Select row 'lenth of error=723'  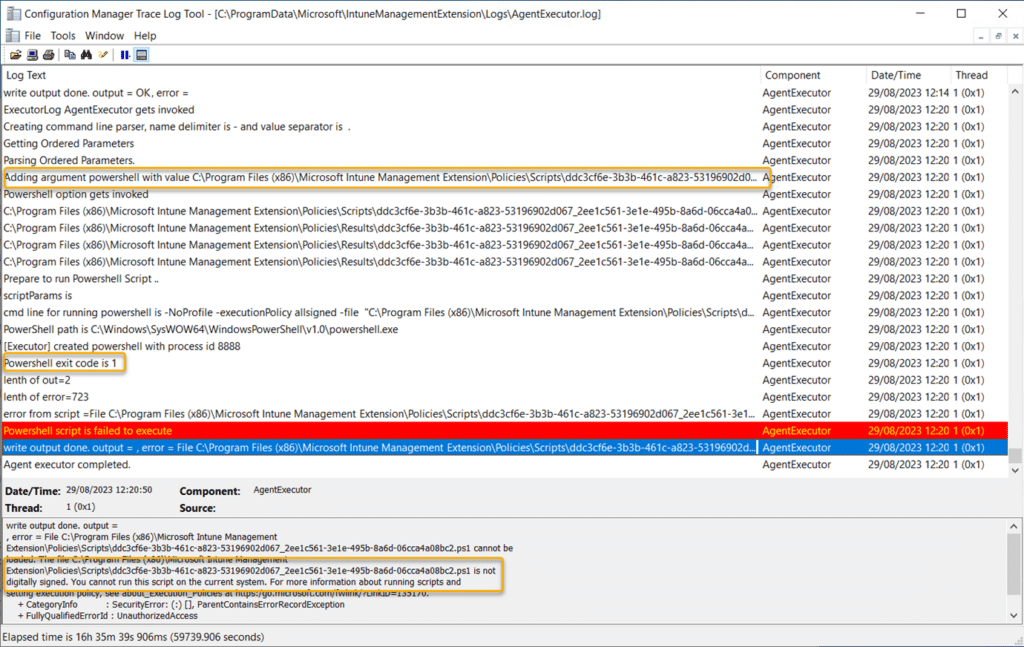coord(505,397)
